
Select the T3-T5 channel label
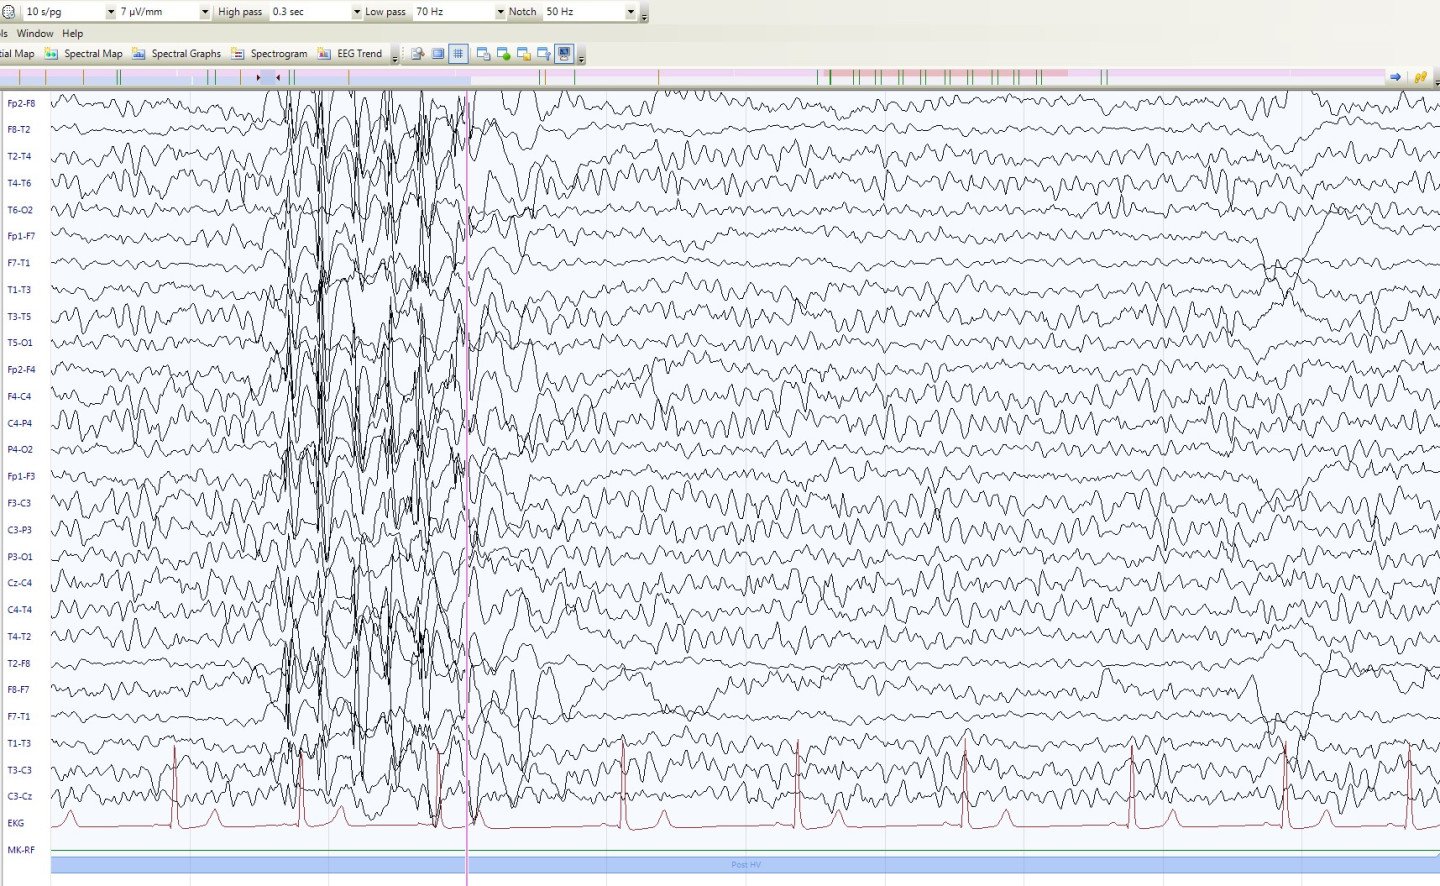(x=19, y=316)
